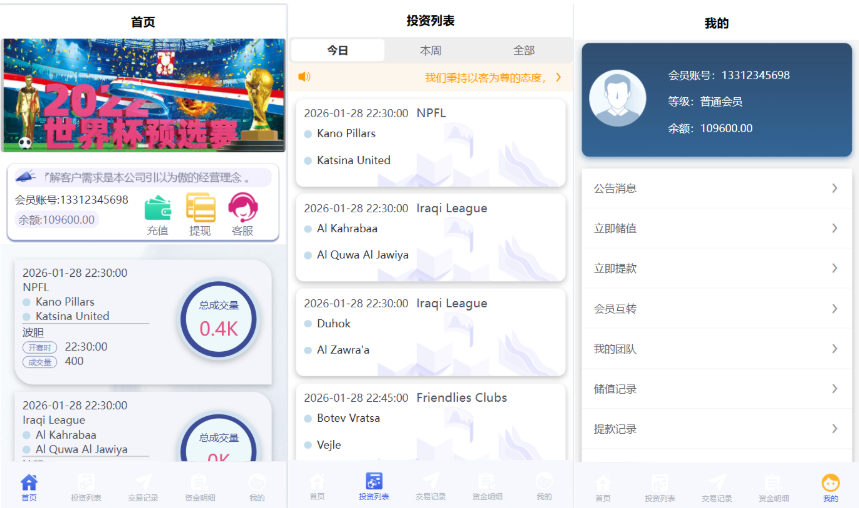Open 我的团队 menu entry

[717, 349]
